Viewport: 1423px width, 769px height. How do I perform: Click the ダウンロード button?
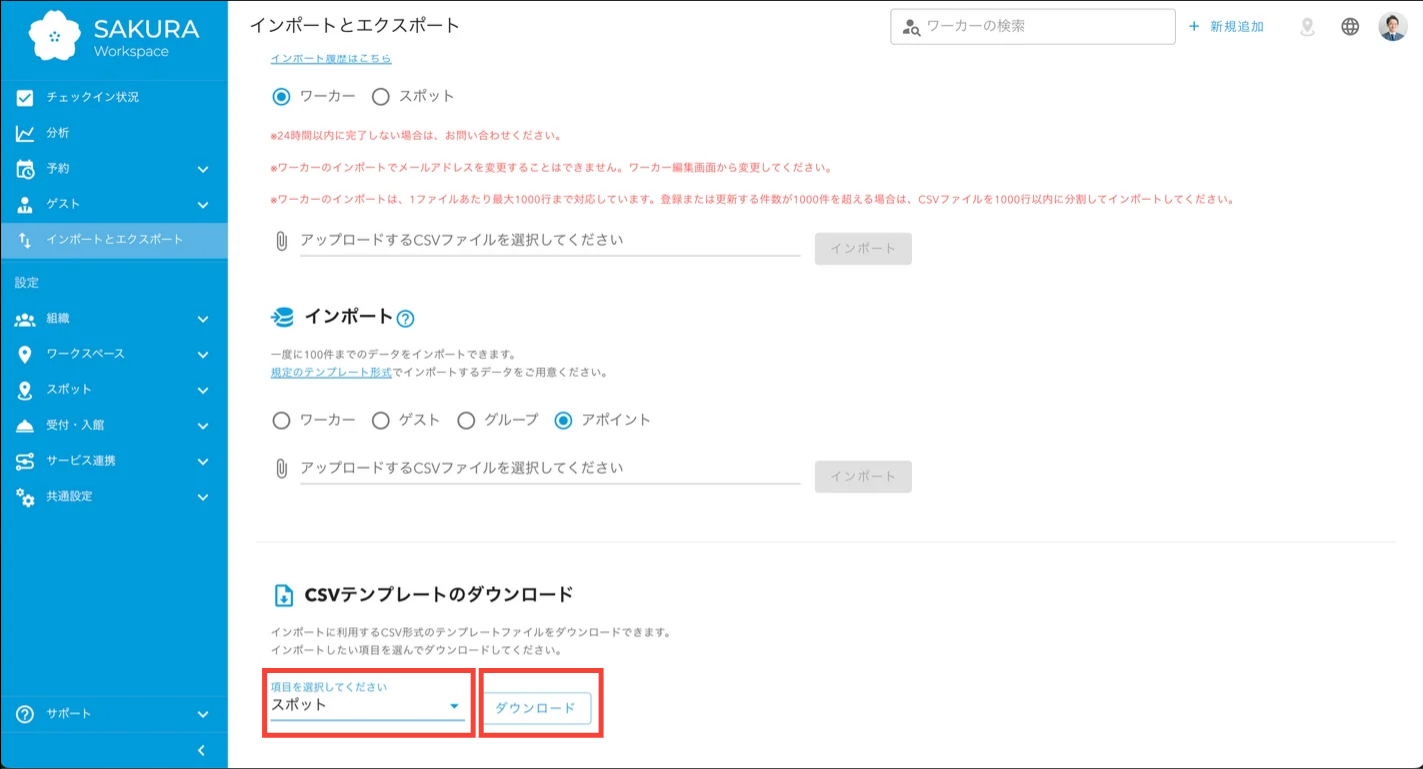click(536, 708)
